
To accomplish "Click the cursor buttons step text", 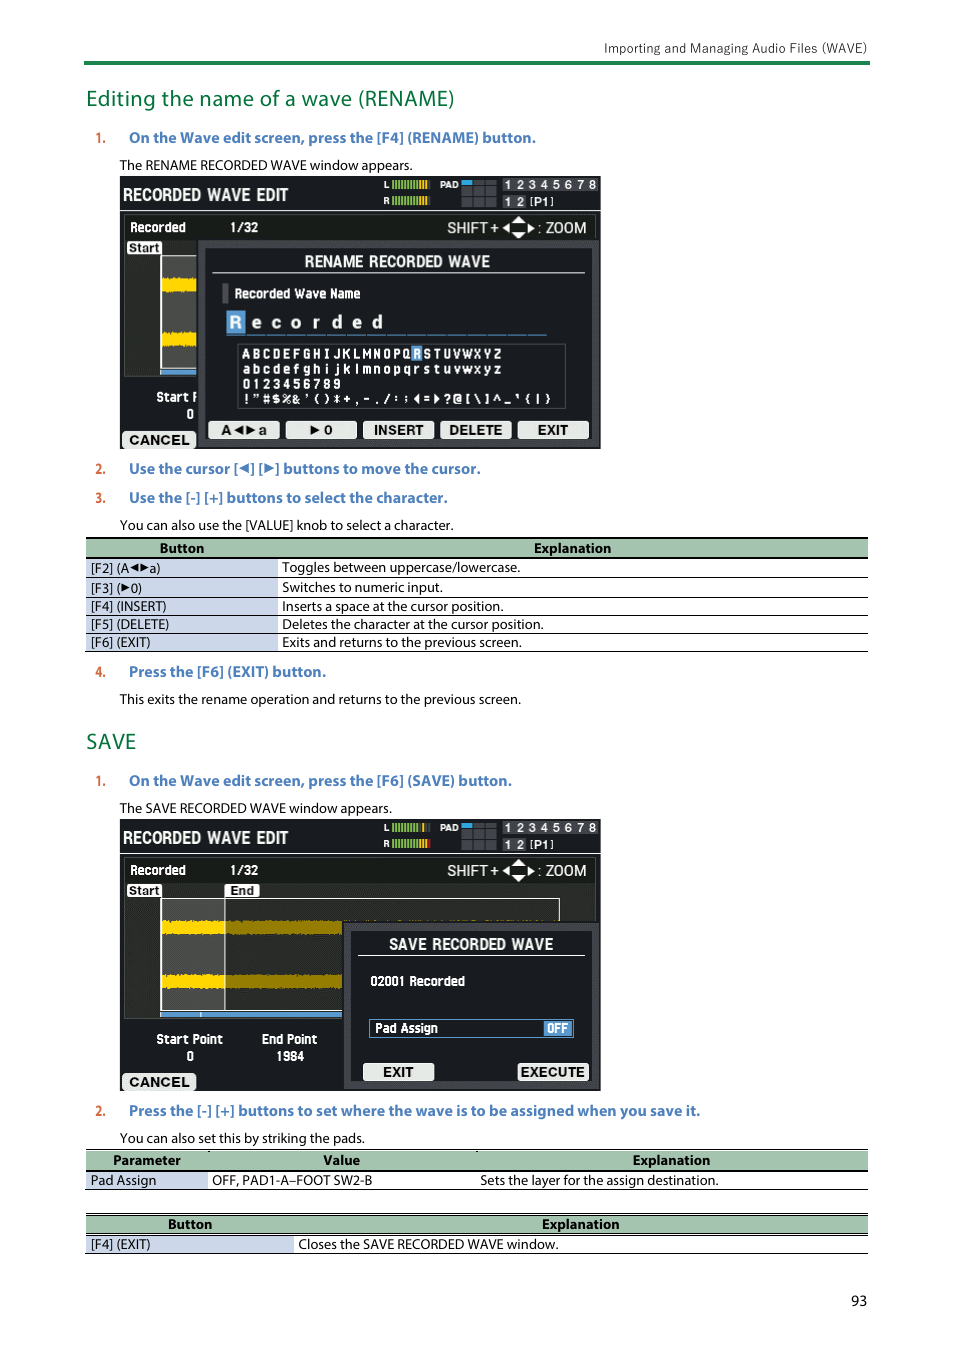I will [304, 469].
